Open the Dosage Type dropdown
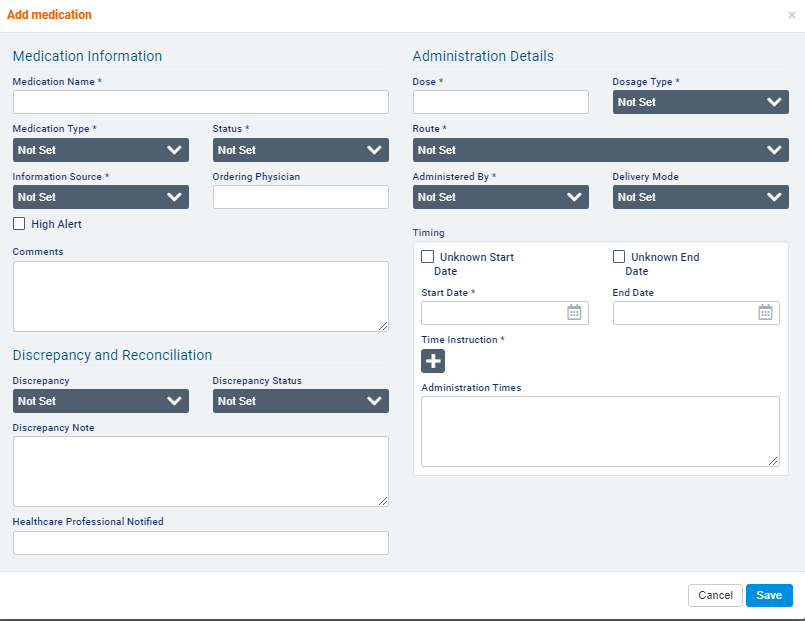The width and height of the screenshot is (805, 621). coord(700,102)
